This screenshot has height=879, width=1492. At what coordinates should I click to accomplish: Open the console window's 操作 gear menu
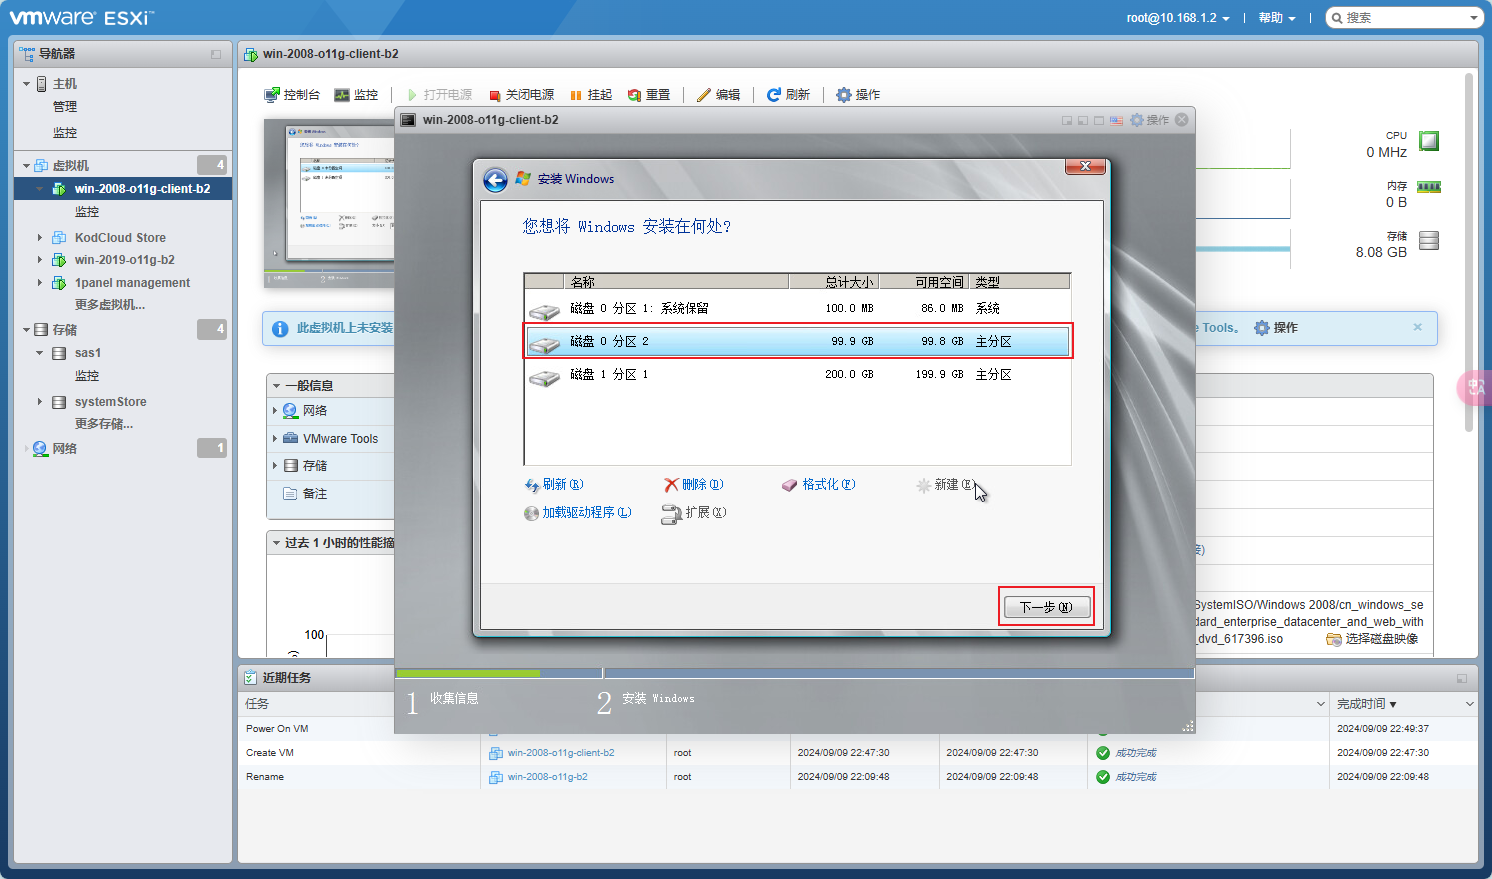pyautogui.click(x=1149, y=120)
